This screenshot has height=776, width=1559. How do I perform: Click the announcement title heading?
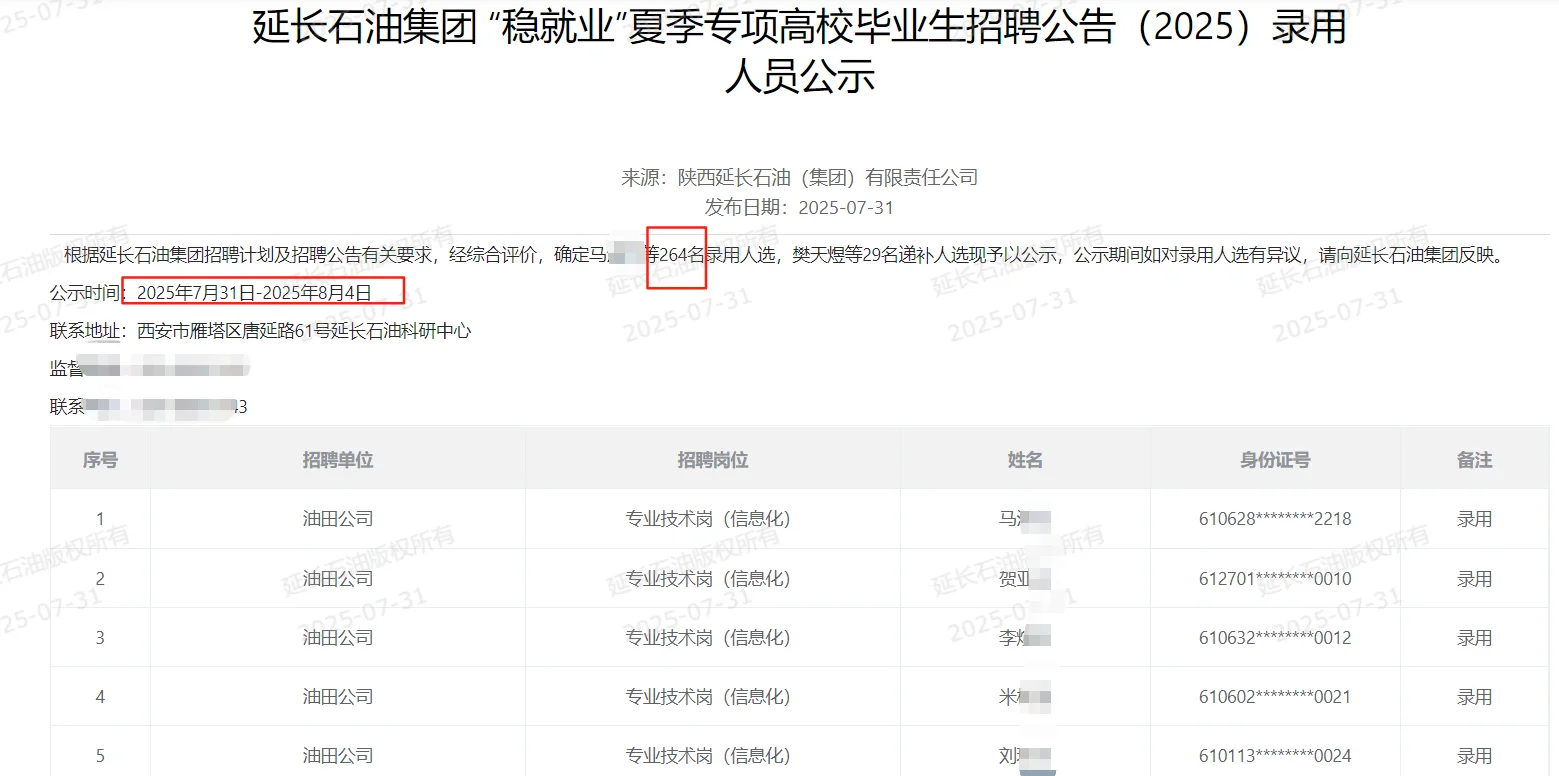(x=799, y=52)
